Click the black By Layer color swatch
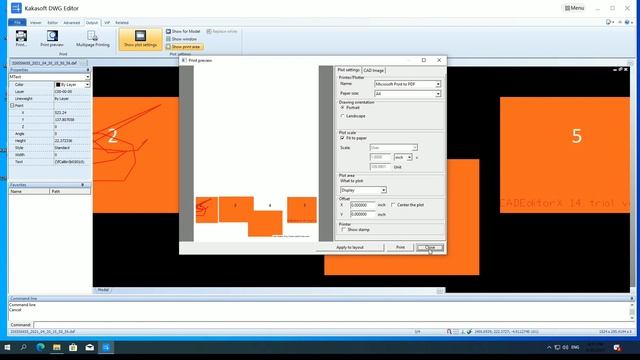This screenshot has width=640, height=360. tap(58, 84)
